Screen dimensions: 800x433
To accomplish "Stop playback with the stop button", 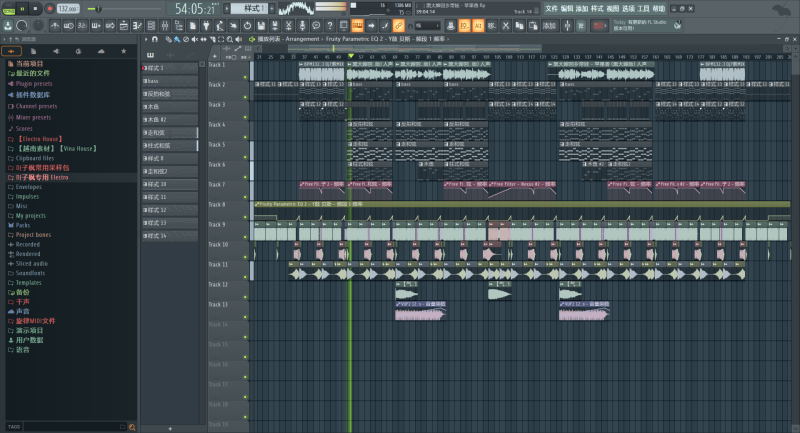I will pos(35,9).
